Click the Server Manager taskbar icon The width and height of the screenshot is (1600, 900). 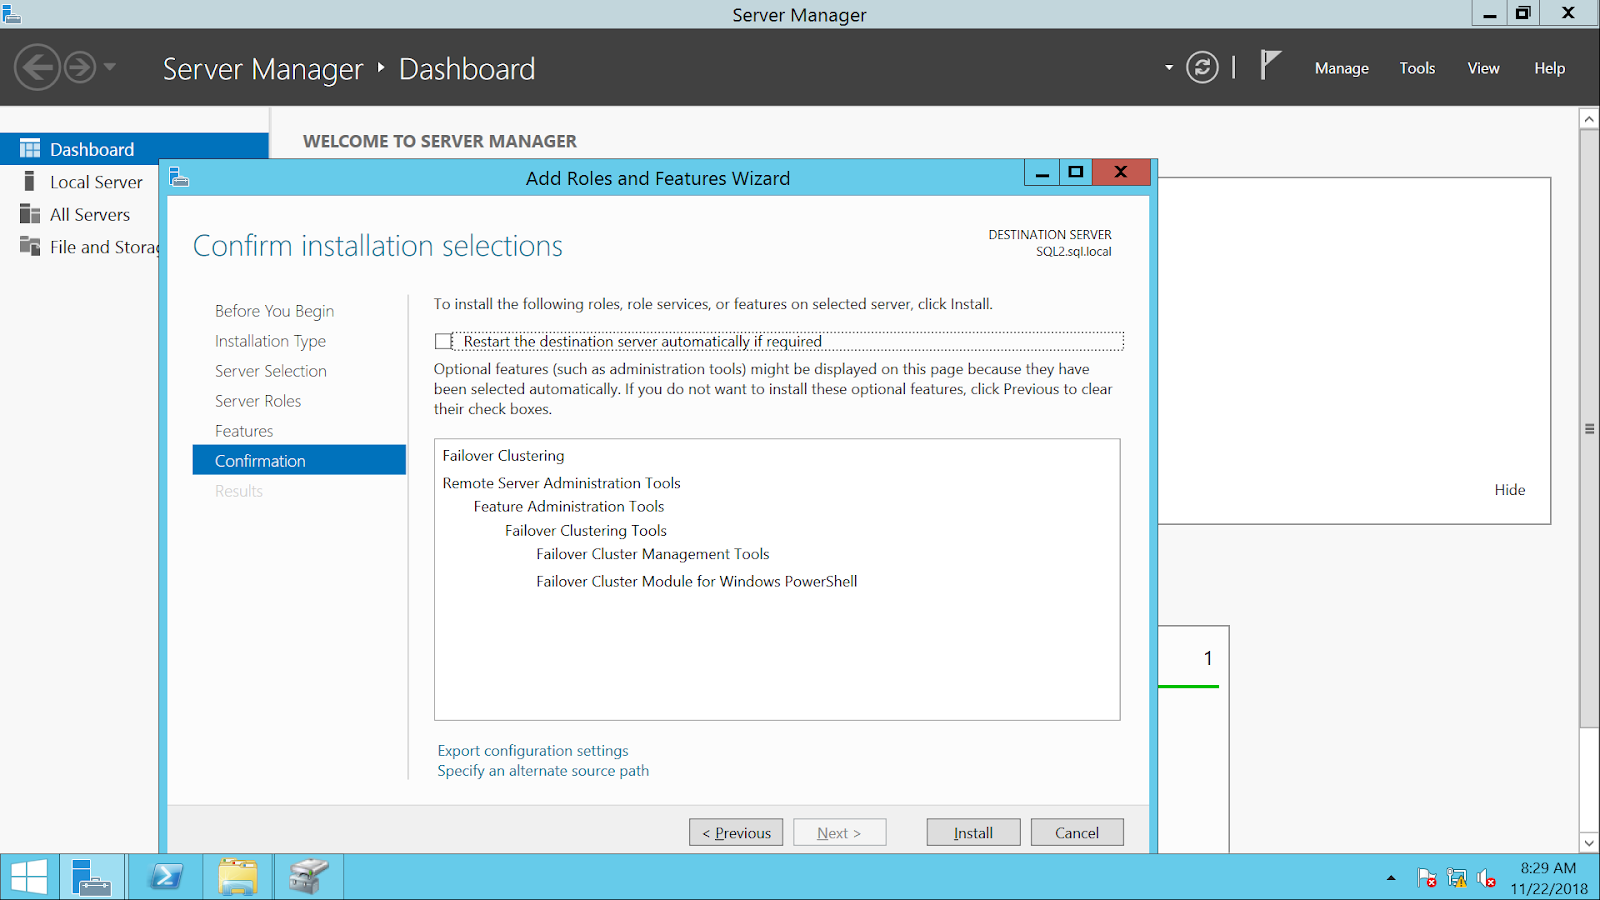92,876
